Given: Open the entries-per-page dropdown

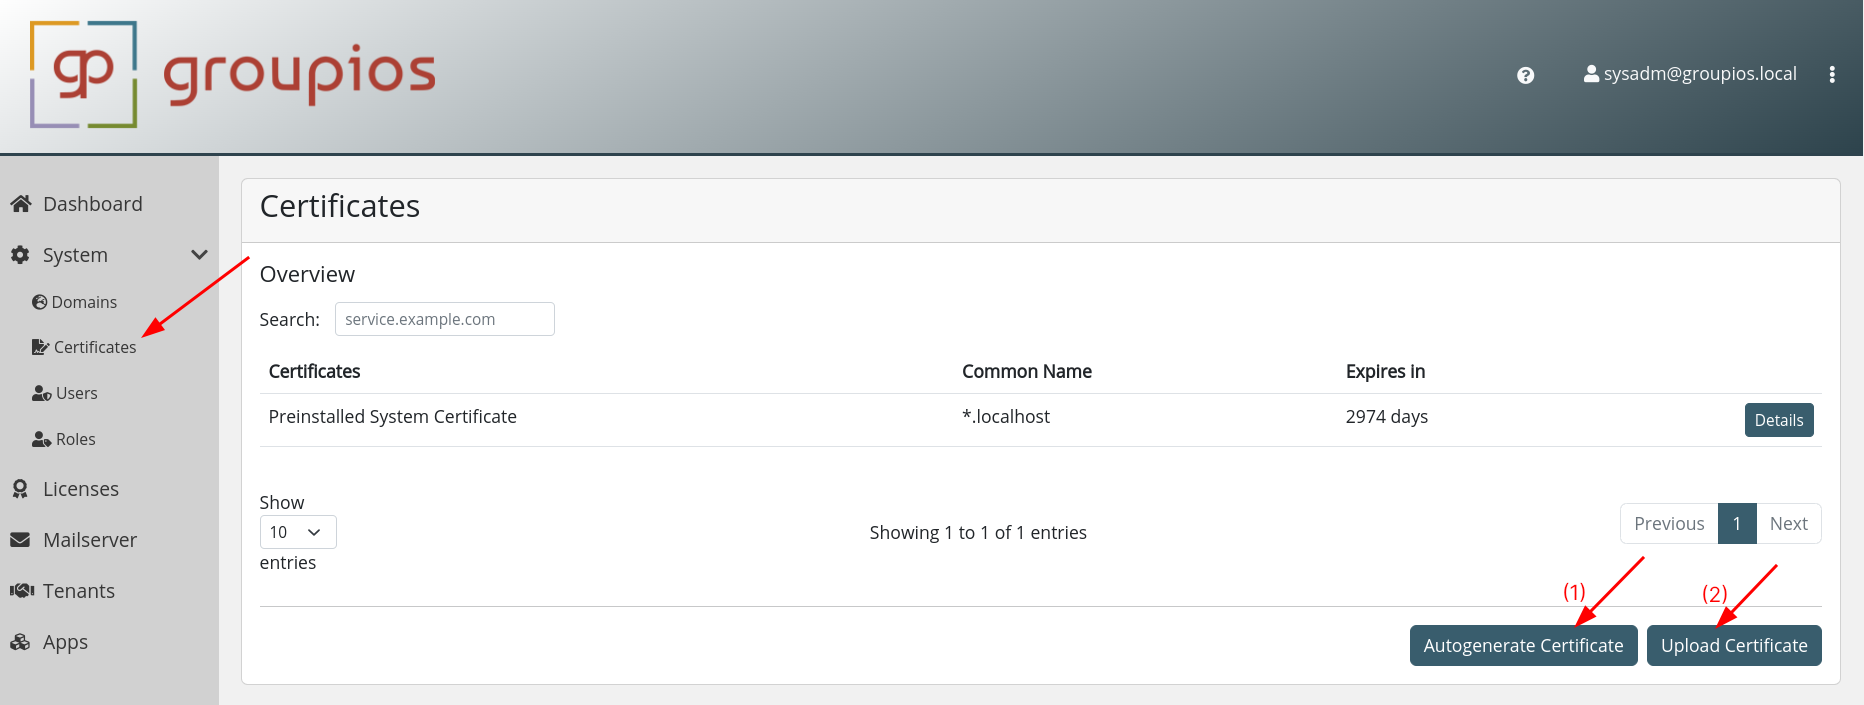Looking at the screenshot, I should coord(298,532).
